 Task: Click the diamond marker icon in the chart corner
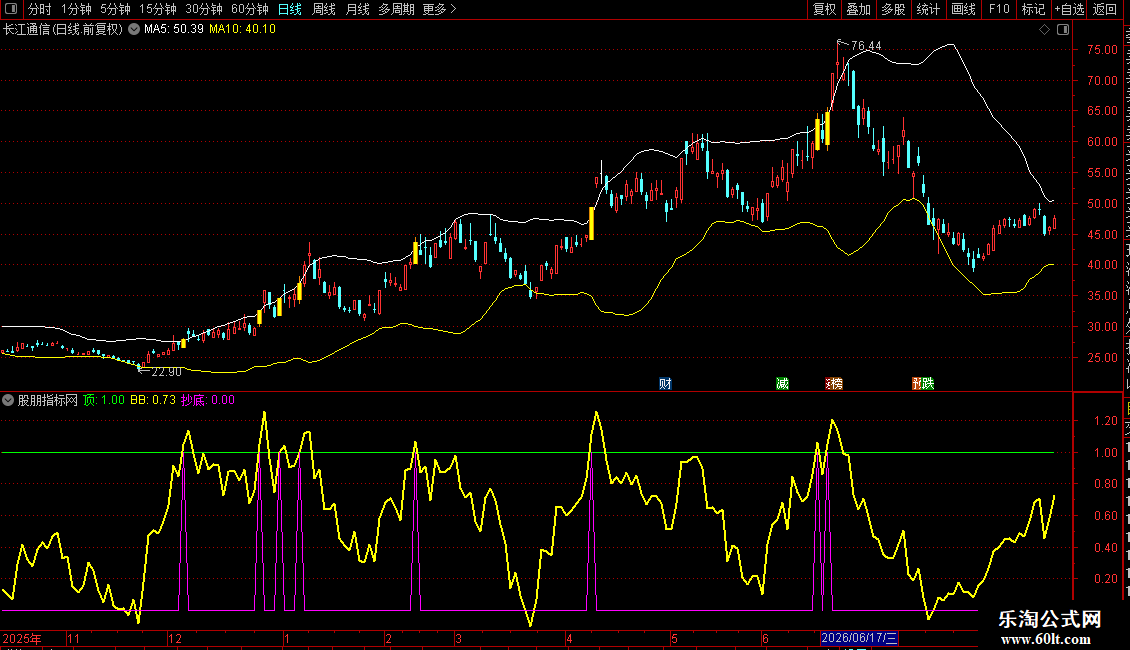[x=1044, y=30]
